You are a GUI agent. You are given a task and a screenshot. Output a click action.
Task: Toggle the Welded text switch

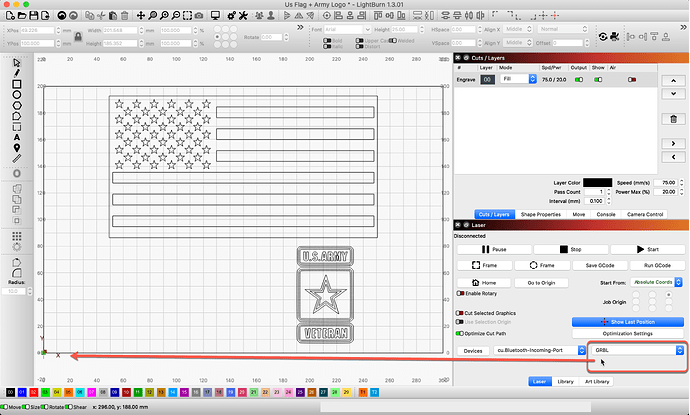point(393,40)
